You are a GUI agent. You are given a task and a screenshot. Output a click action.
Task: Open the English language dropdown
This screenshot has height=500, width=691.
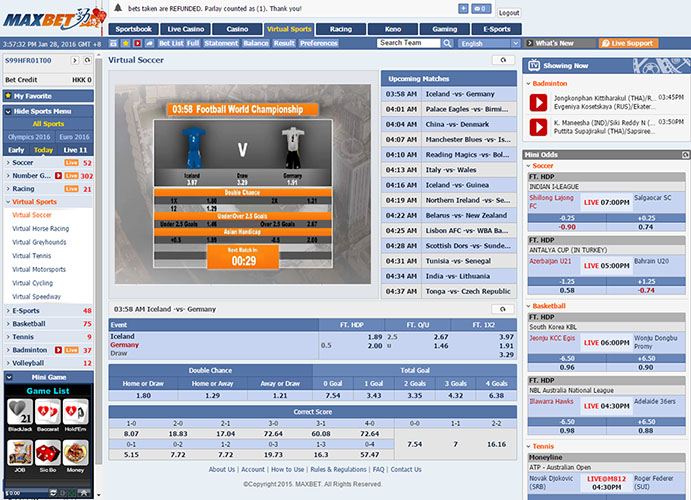(x=490, y=43)
